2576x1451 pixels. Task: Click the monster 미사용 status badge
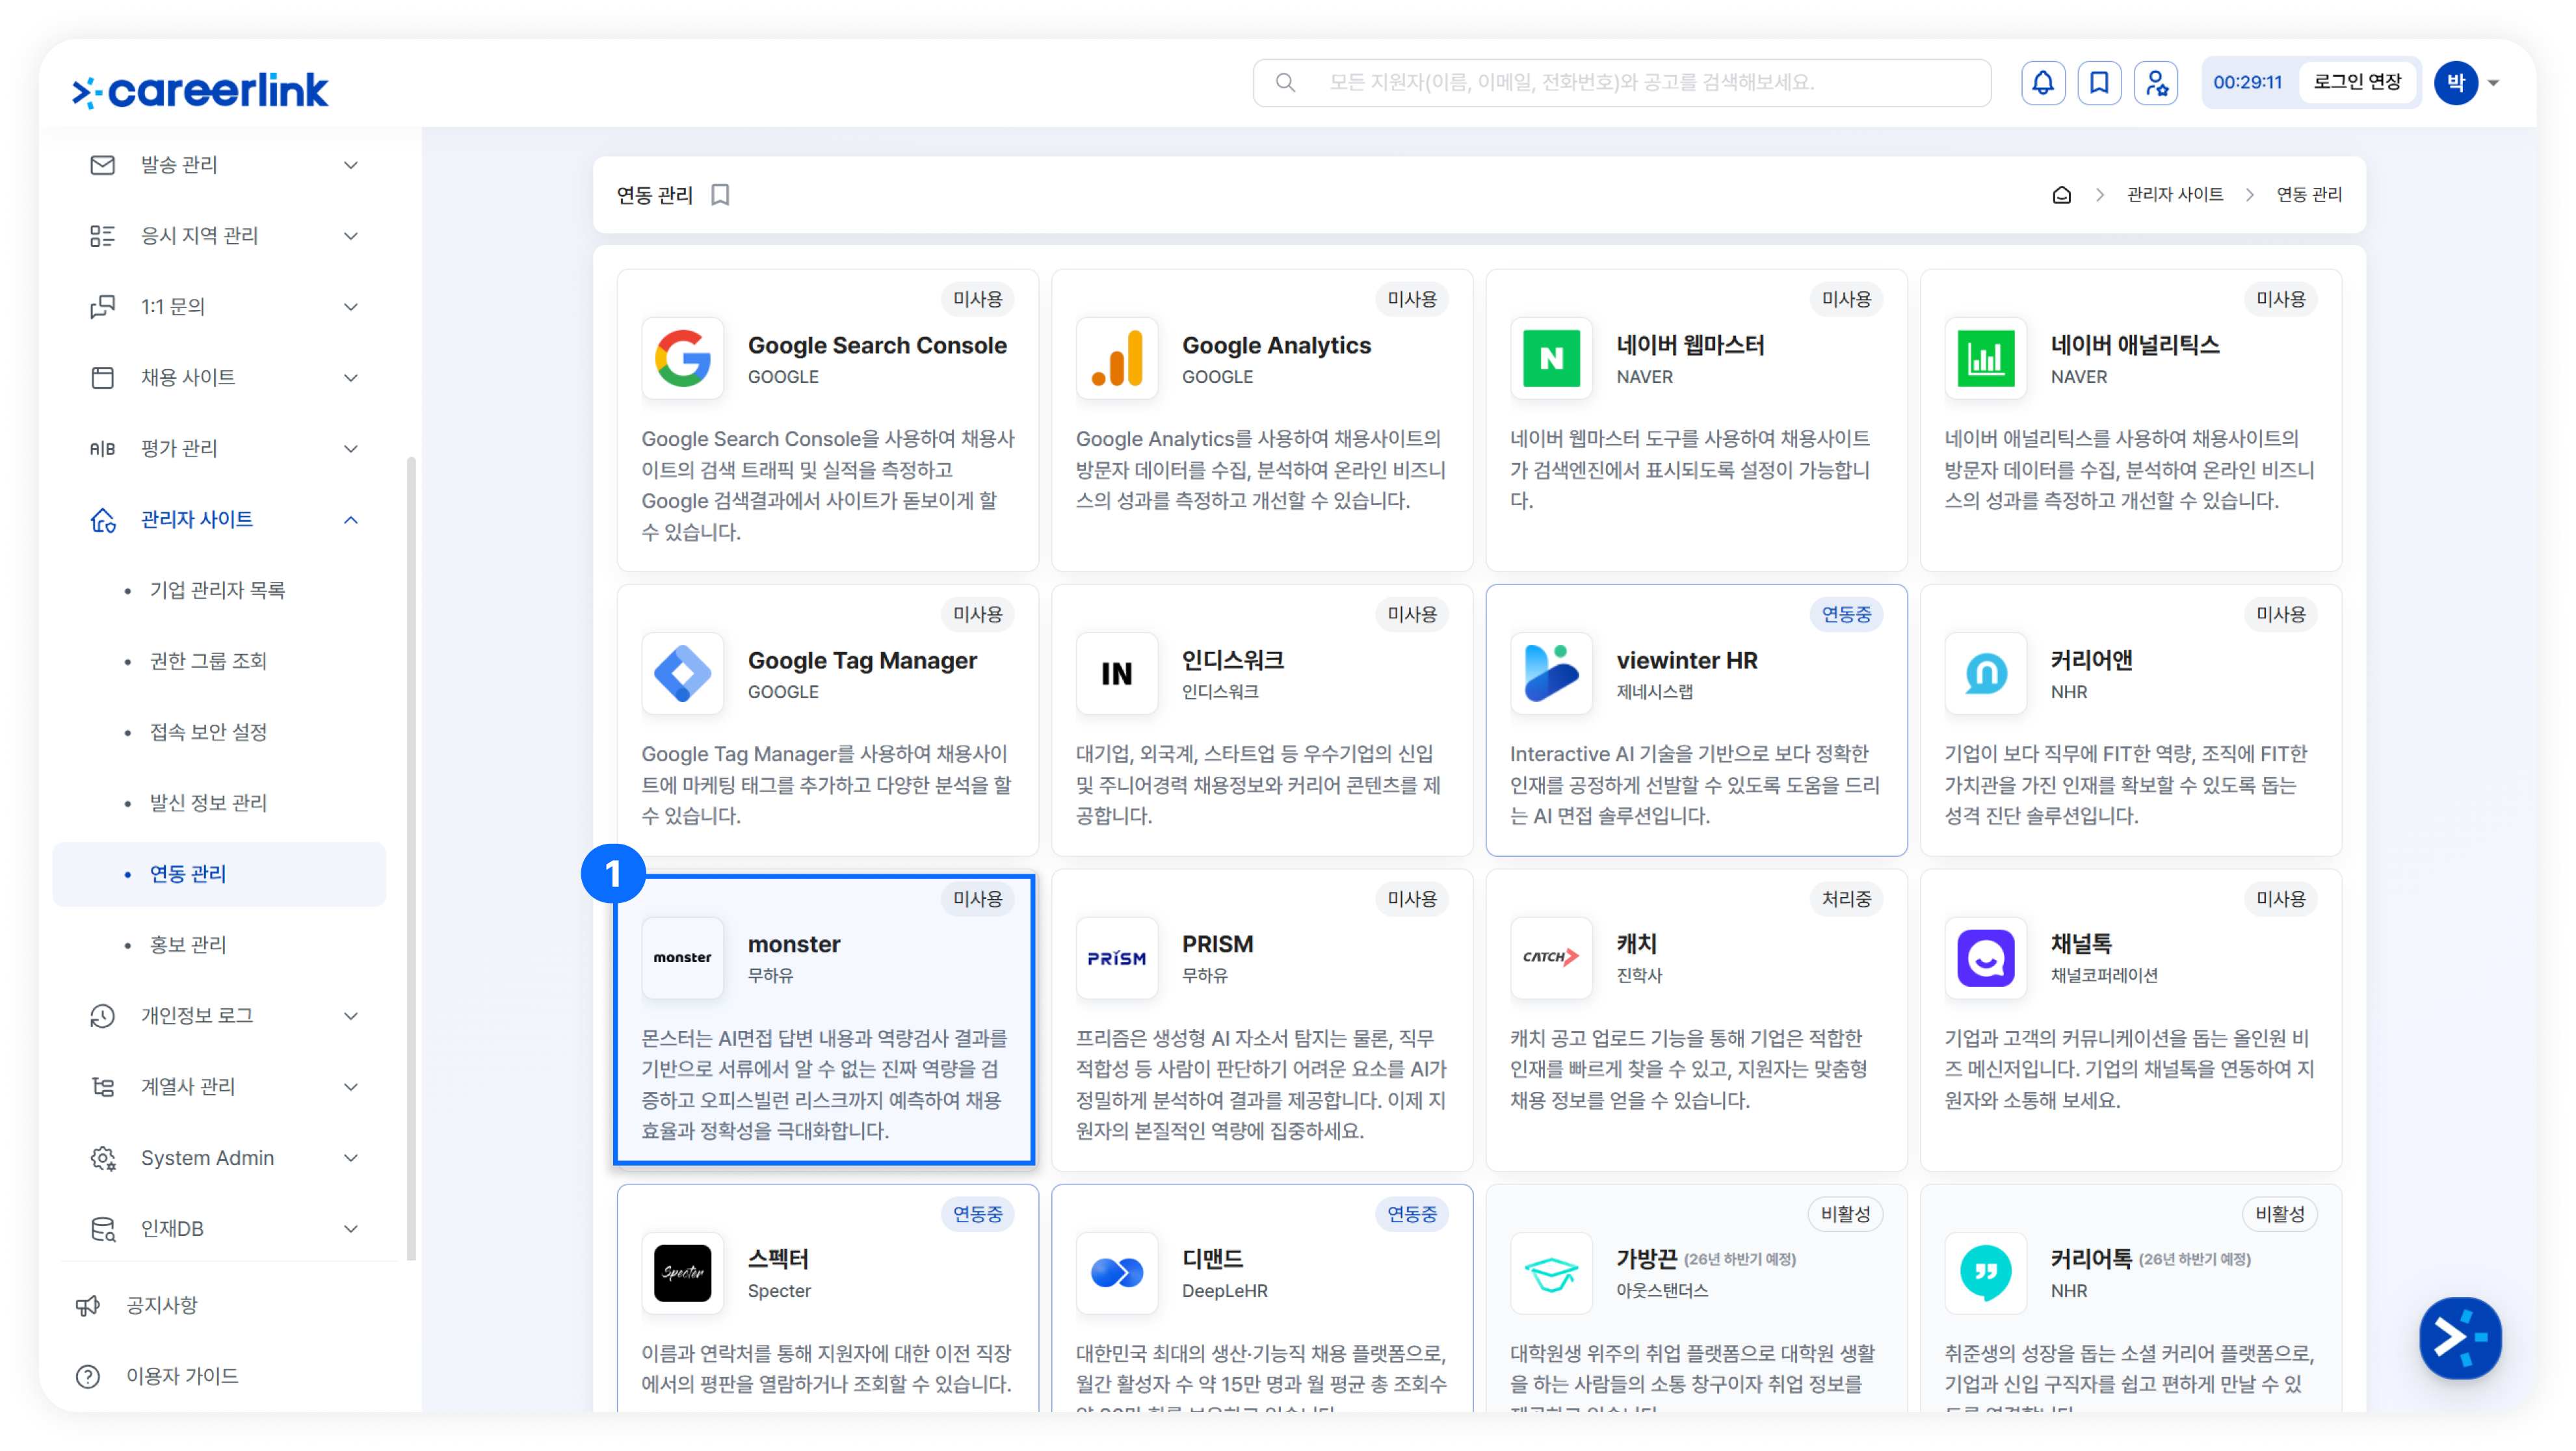pos(977,899)
